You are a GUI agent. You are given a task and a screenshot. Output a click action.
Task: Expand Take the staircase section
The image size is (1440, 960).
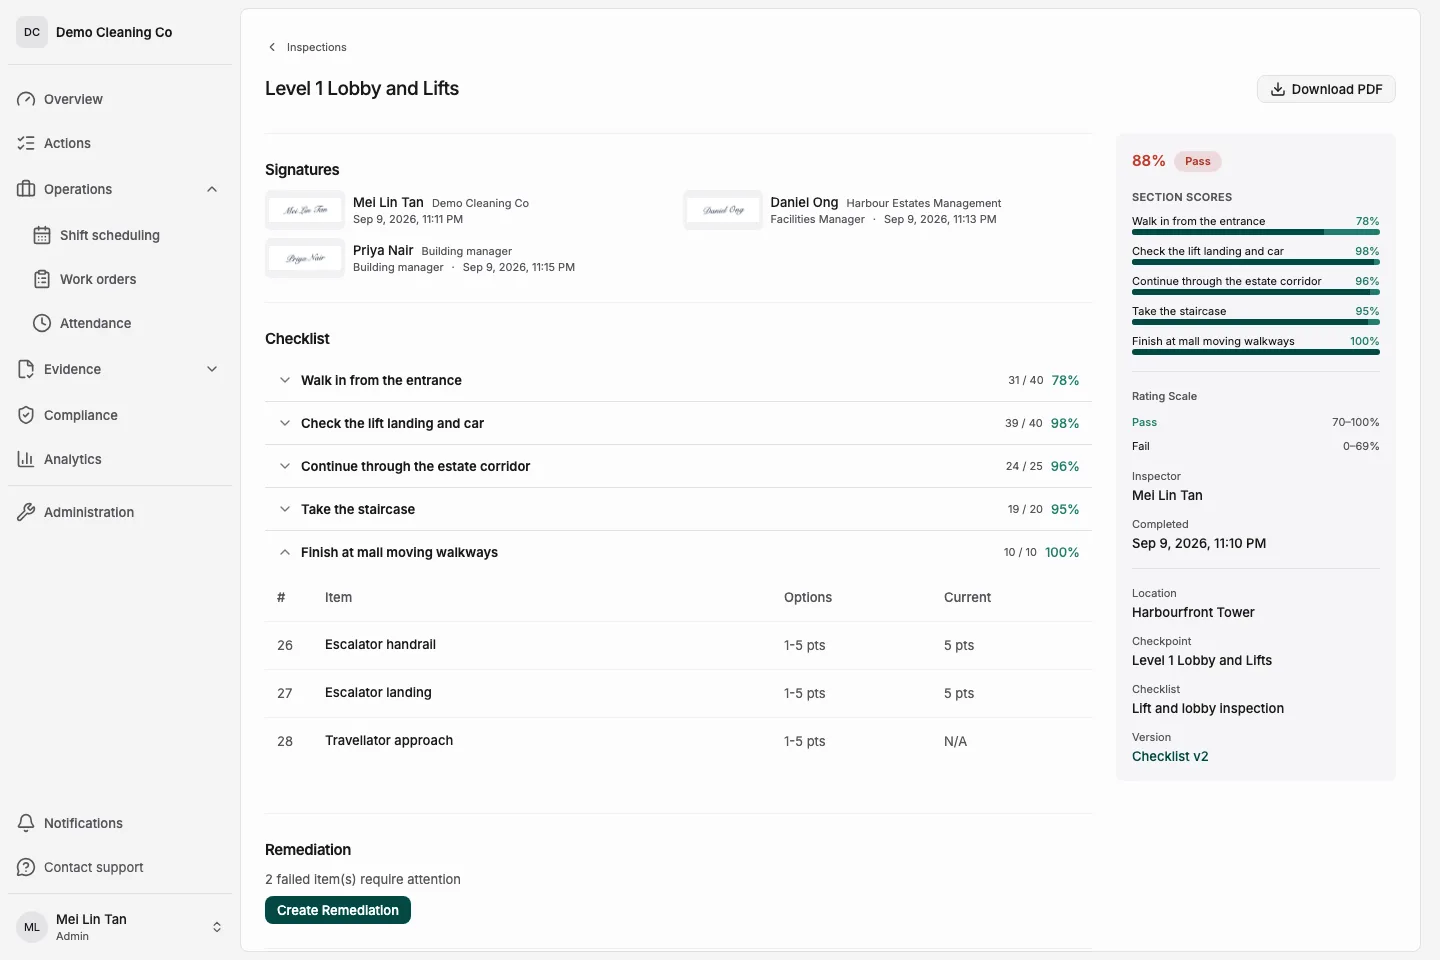point(679,509)
